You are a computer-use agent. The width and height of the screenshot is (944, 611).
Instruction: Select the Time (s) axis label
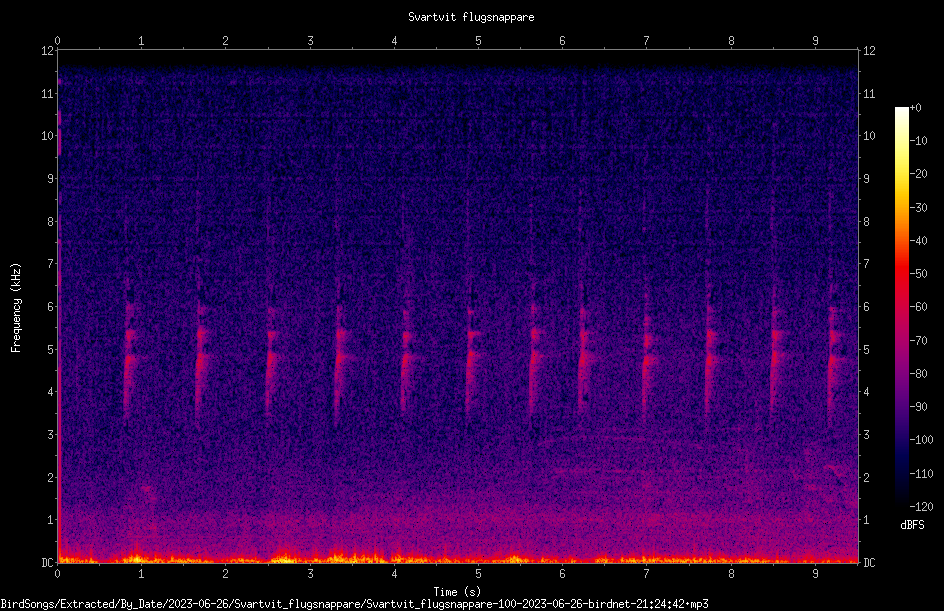[457, 592]
